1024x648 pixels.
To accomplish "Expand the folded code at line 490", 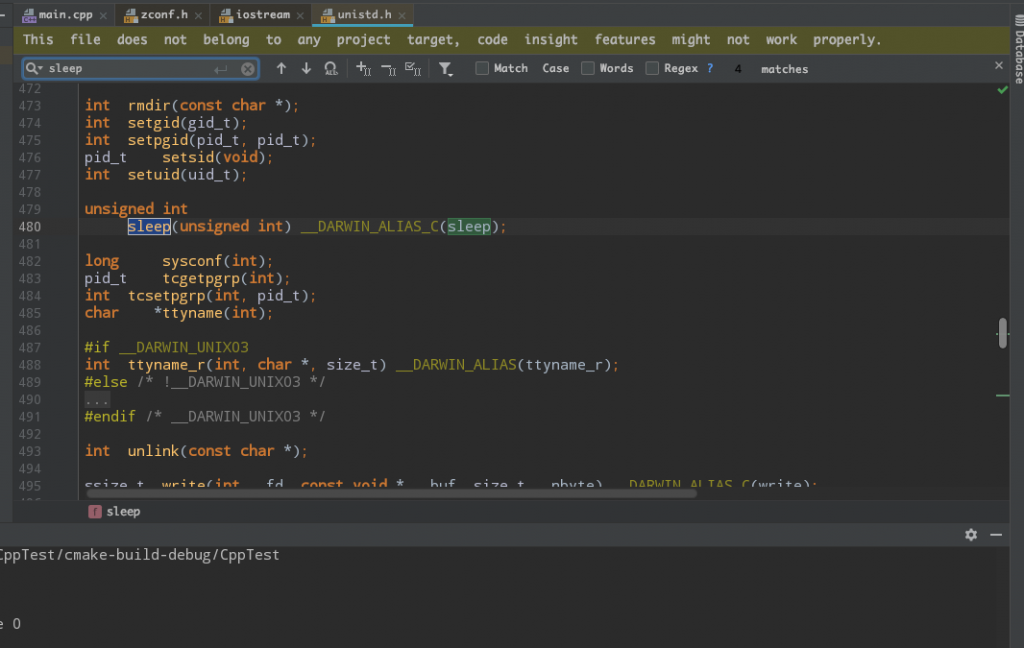I will point(97,400).
